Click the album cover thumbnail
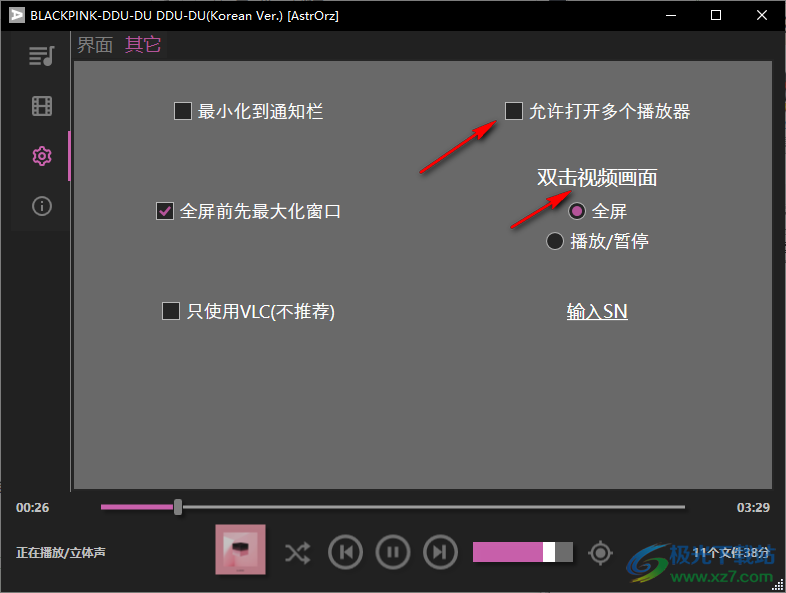This screenshot has width=786, height=593. [x=241, y=549]
